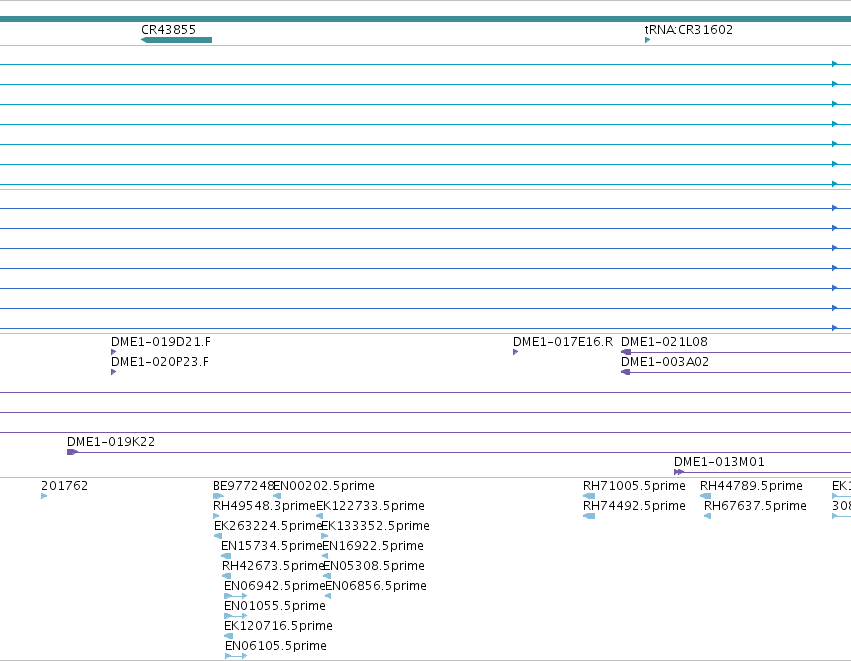Click the RH67637.5prime EST glyph

(x=707, y=516)
